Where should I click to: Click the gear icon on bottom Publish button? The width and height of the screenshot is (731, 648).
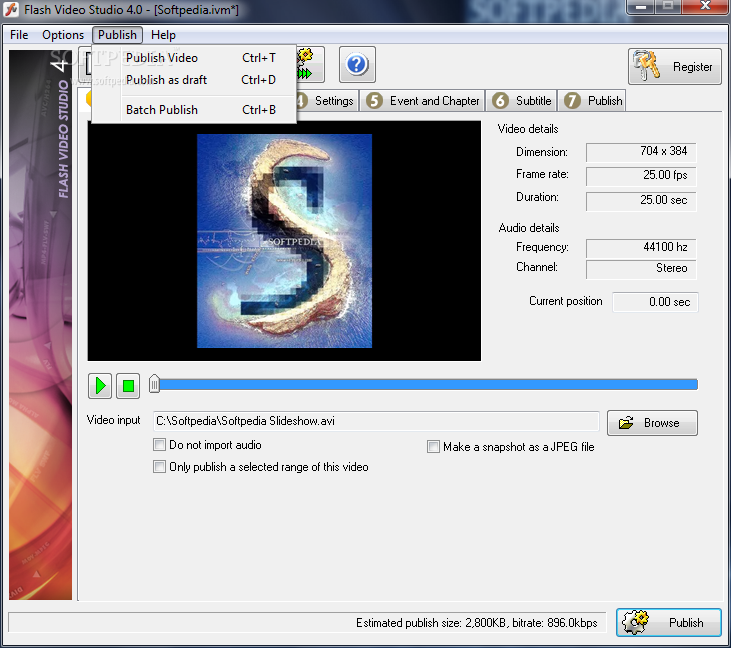pyautogui.click(x=635, y=622)
